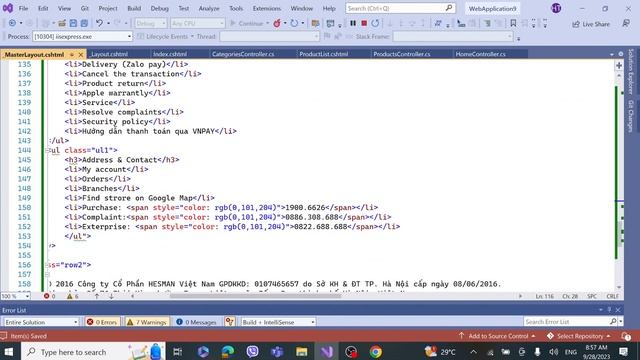Click the split editor plus icon
Screen dimensions: 640x360
tap(619, 65)
